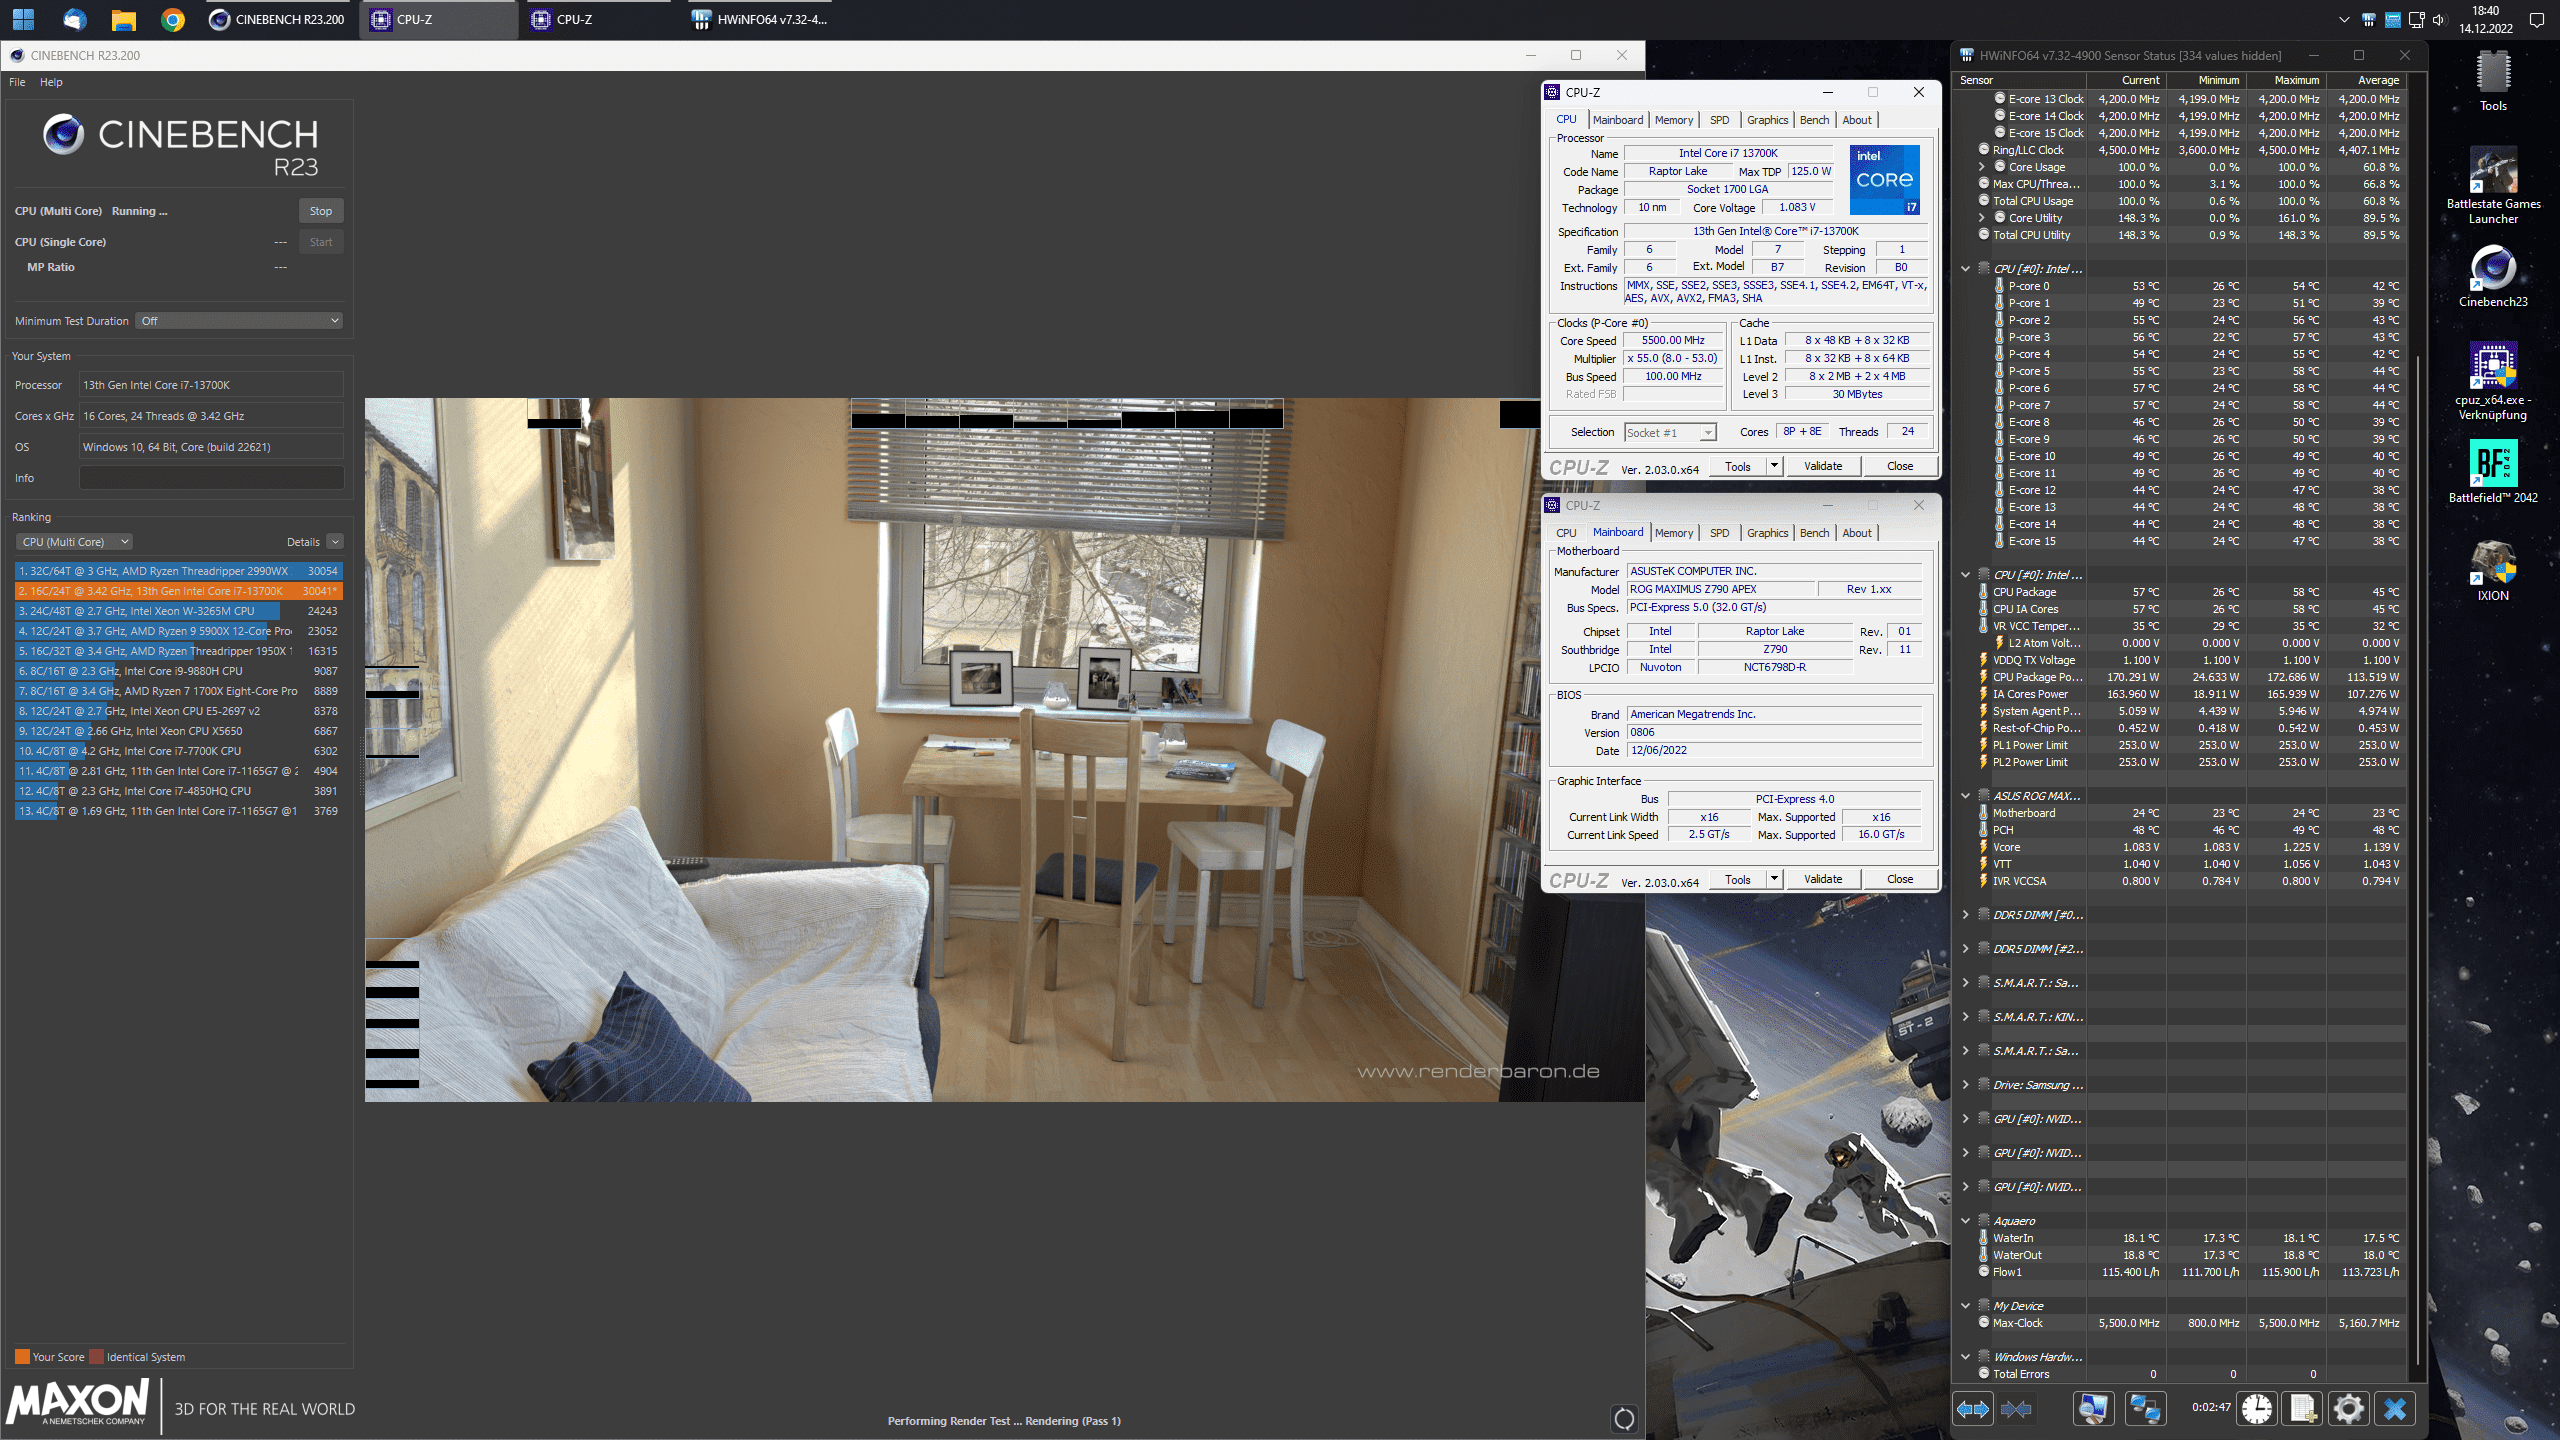Open the volume control in system tray

[x=2438, y=20]
